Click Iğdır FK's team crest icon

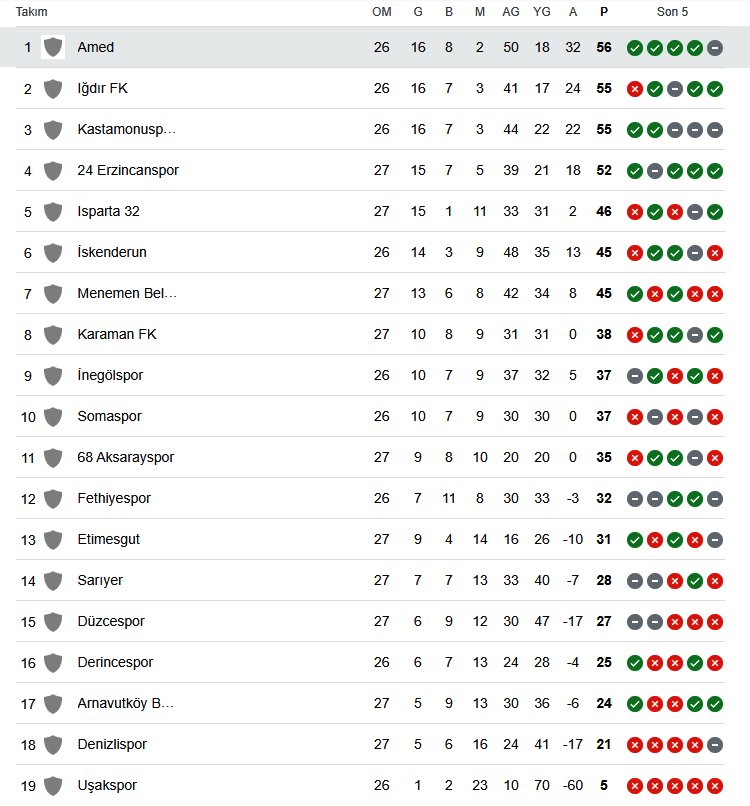click(53, 88)
